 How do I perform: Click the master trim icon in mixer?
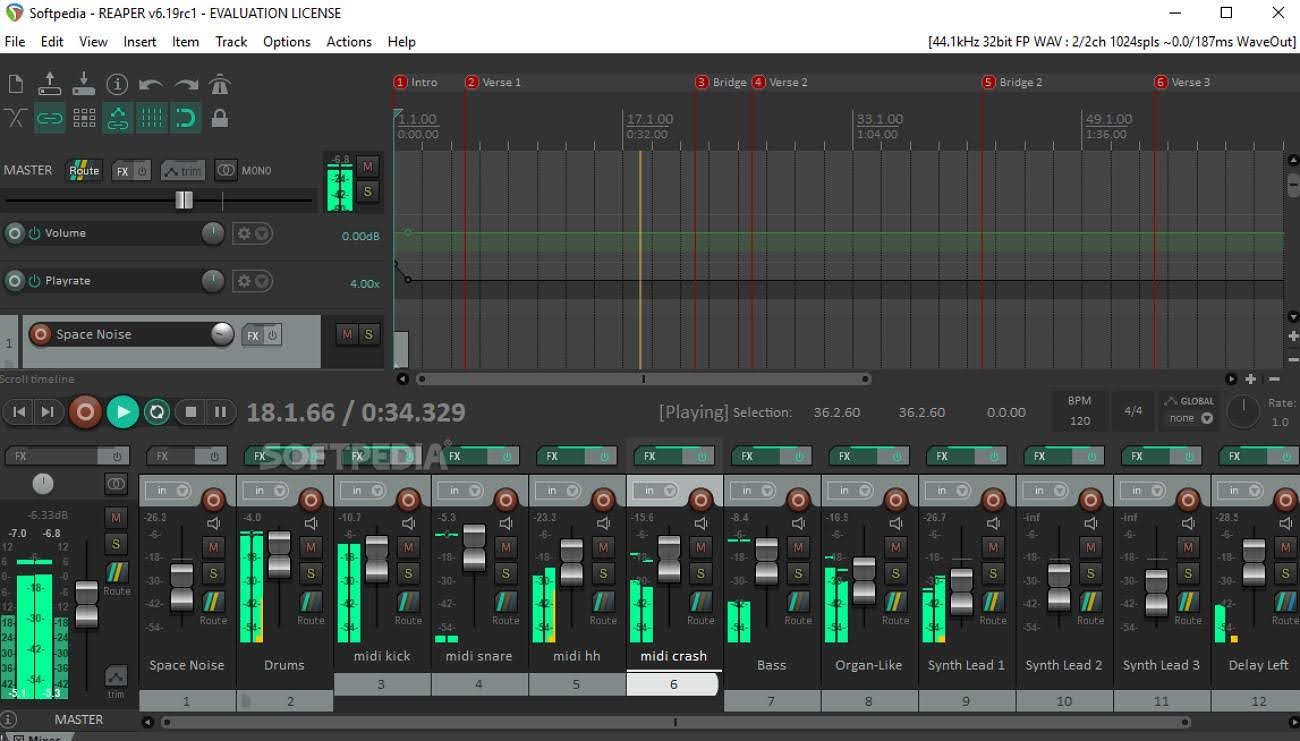point(116,679)
